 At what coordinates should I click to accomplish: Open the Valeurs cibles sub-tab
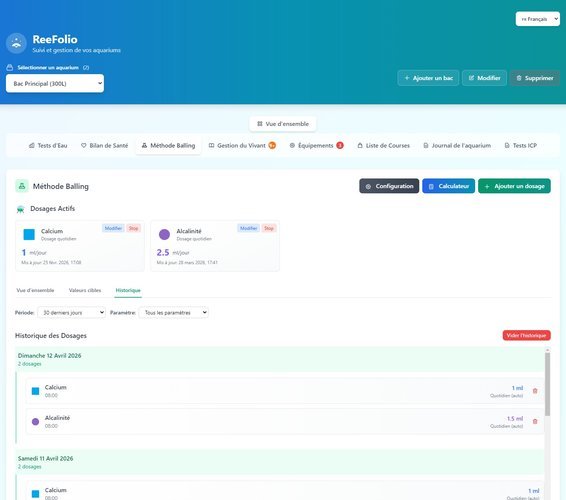pyautogui.click(x=85, y=290)
